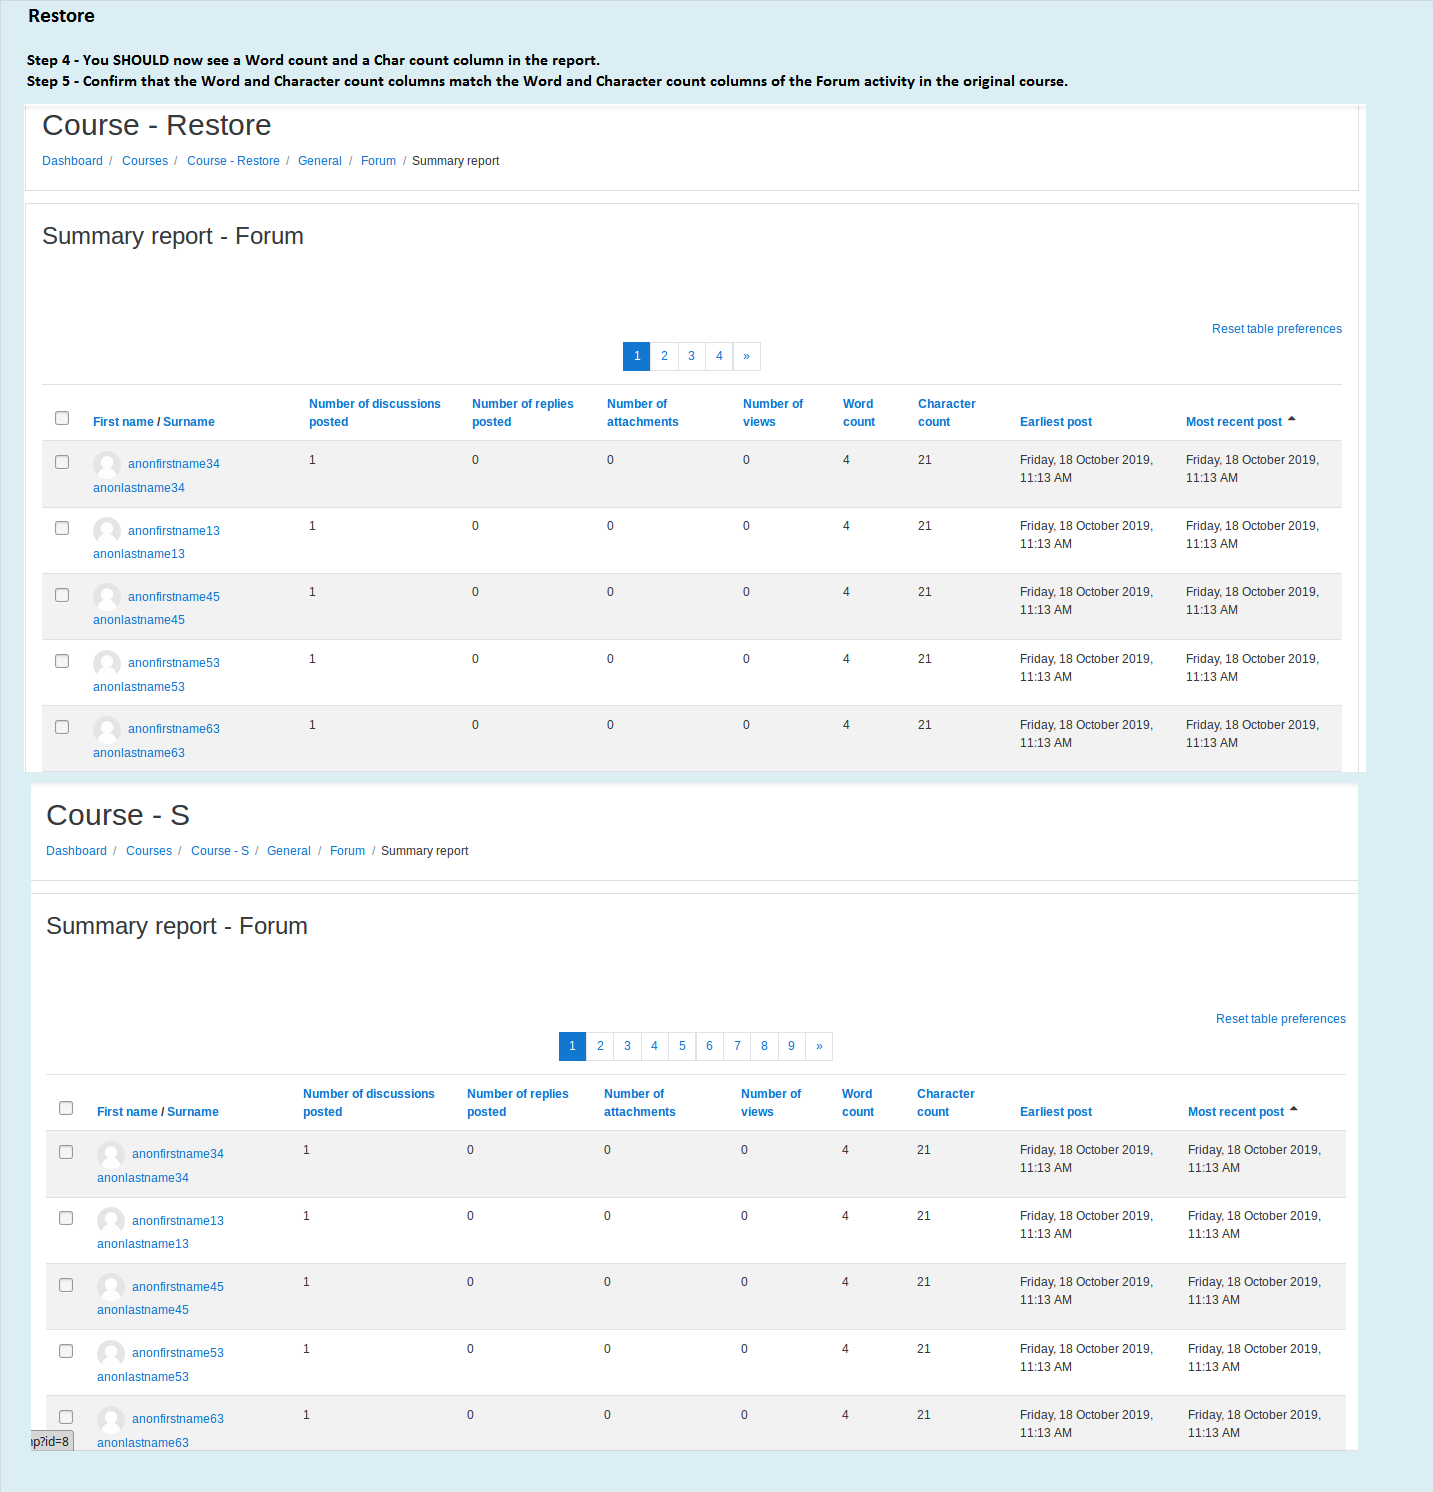1433x1492 pixels.
Task: Tick select-all checkbox in Course - S table header
Action: [x=66, y=1108]
